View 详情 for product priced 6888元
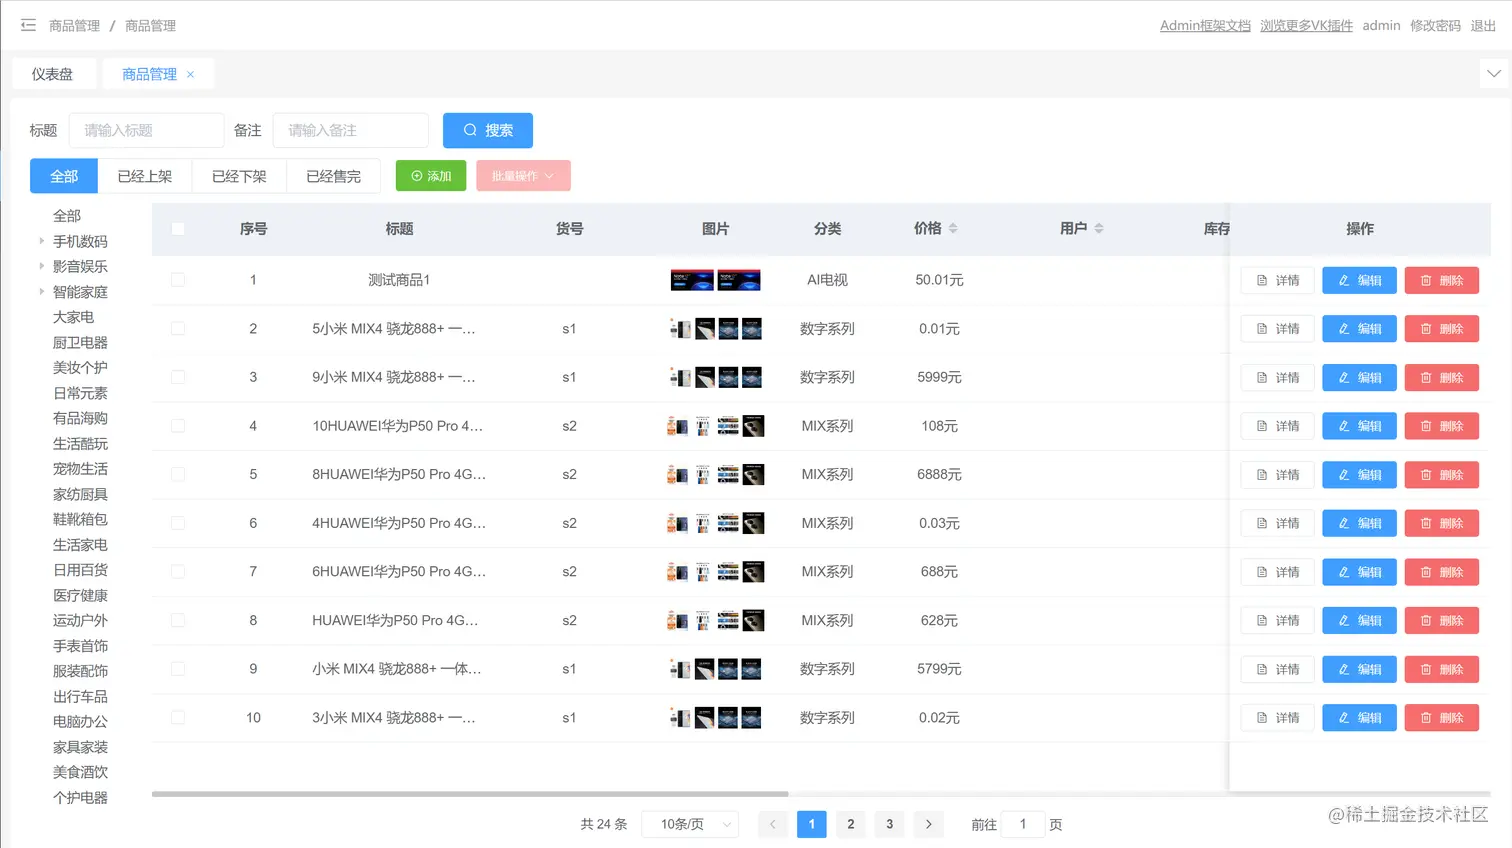 [x=1277, y=475]
